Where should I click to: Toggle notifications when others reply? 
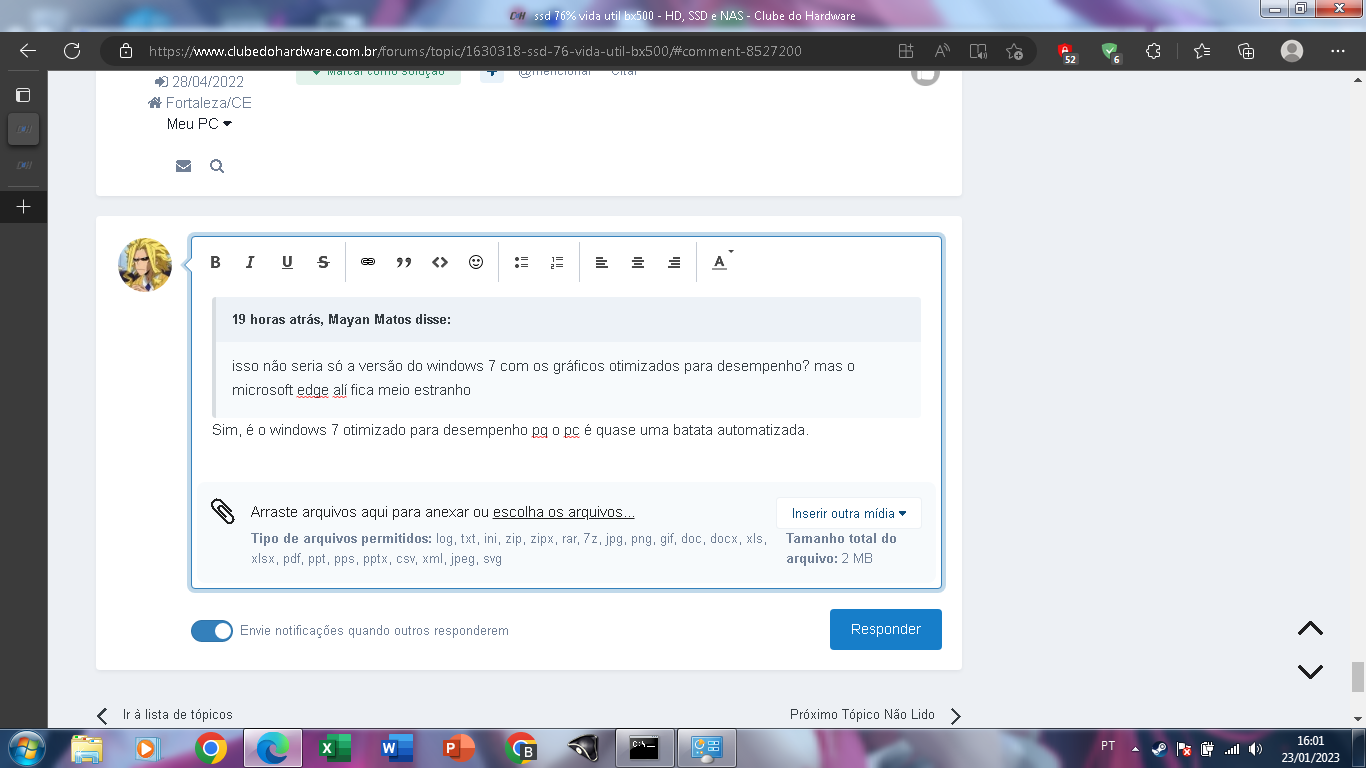[212, 631]
